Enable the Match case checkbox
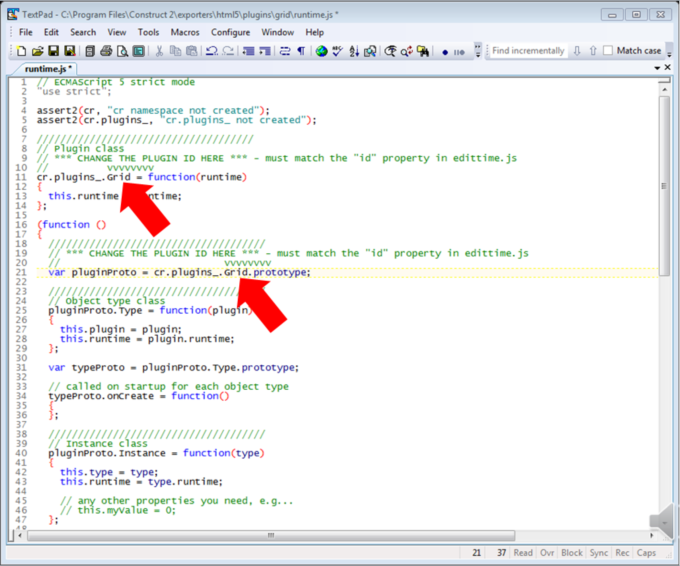This screenshot has width=680, height=566. (608, 51)
